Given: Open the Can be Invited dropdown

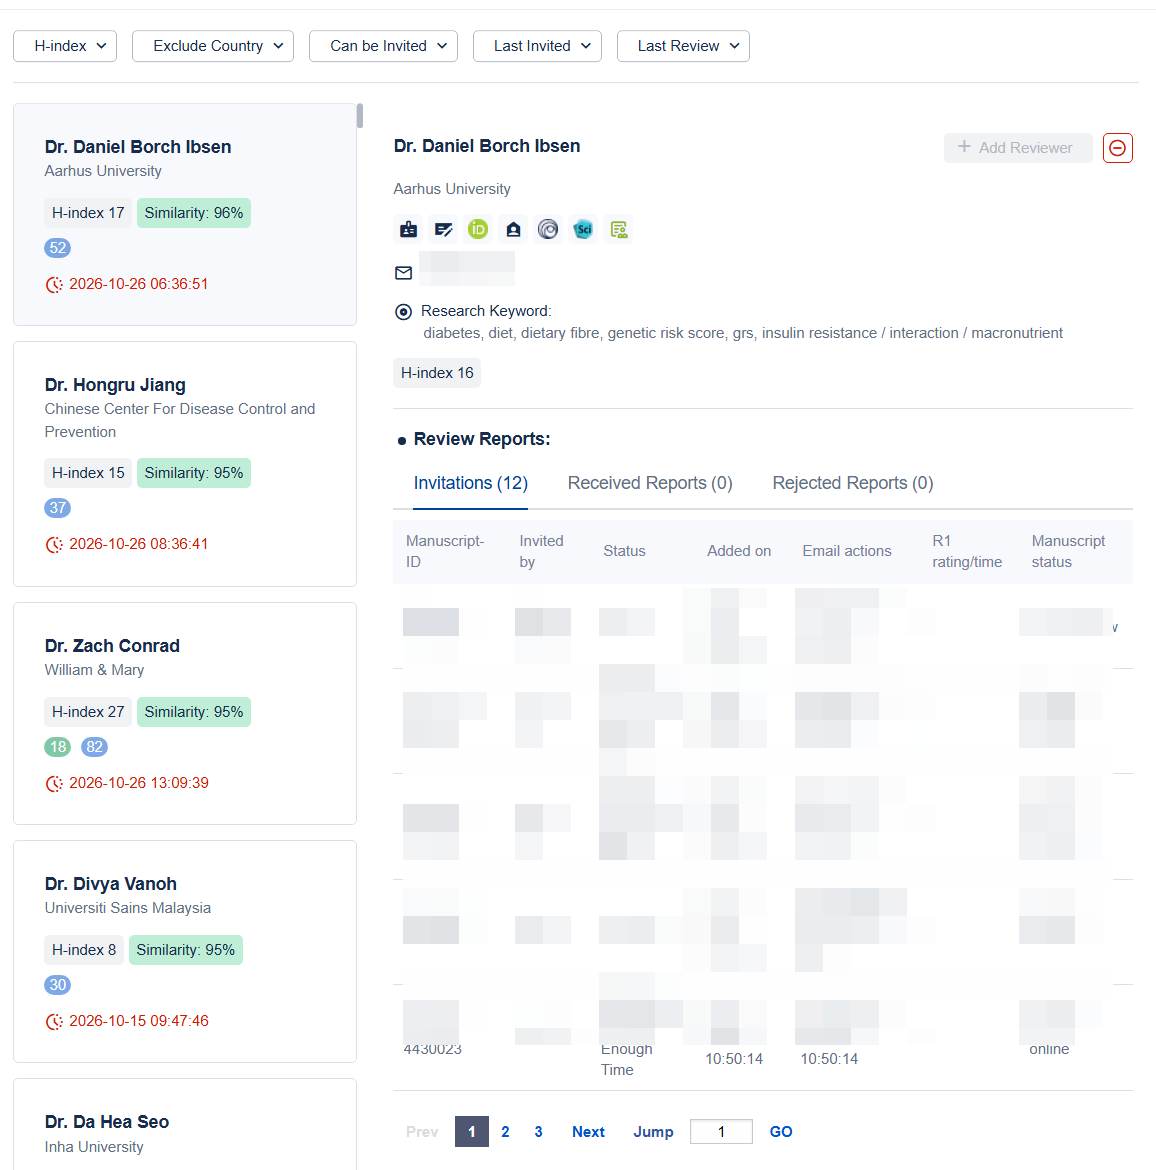Looking at the screenshot, I should (x=384, y=46).
